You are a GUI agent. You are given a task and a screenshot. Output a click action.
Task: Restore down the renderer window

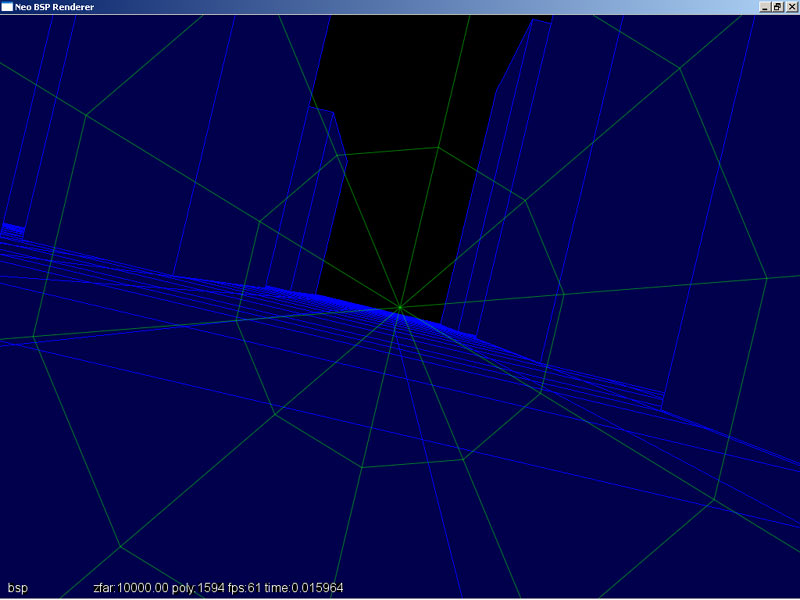tap(777, 7)
